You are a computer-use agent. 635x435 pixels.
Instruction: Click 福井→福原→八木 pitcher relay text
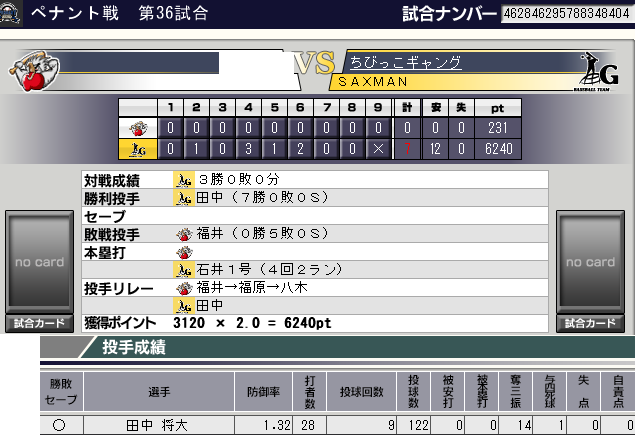pyautogui.click(x=252, y=288)
